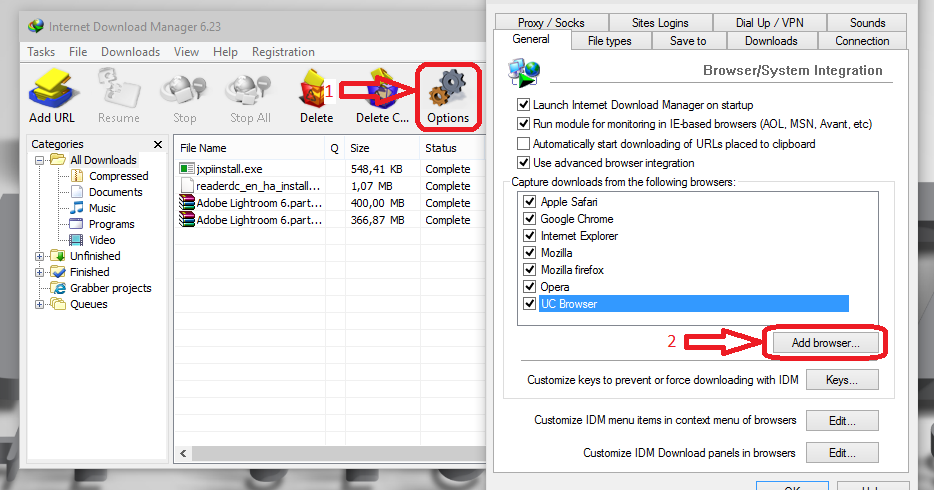
Task: Switch to the File types tab
Action: point(610,40)
